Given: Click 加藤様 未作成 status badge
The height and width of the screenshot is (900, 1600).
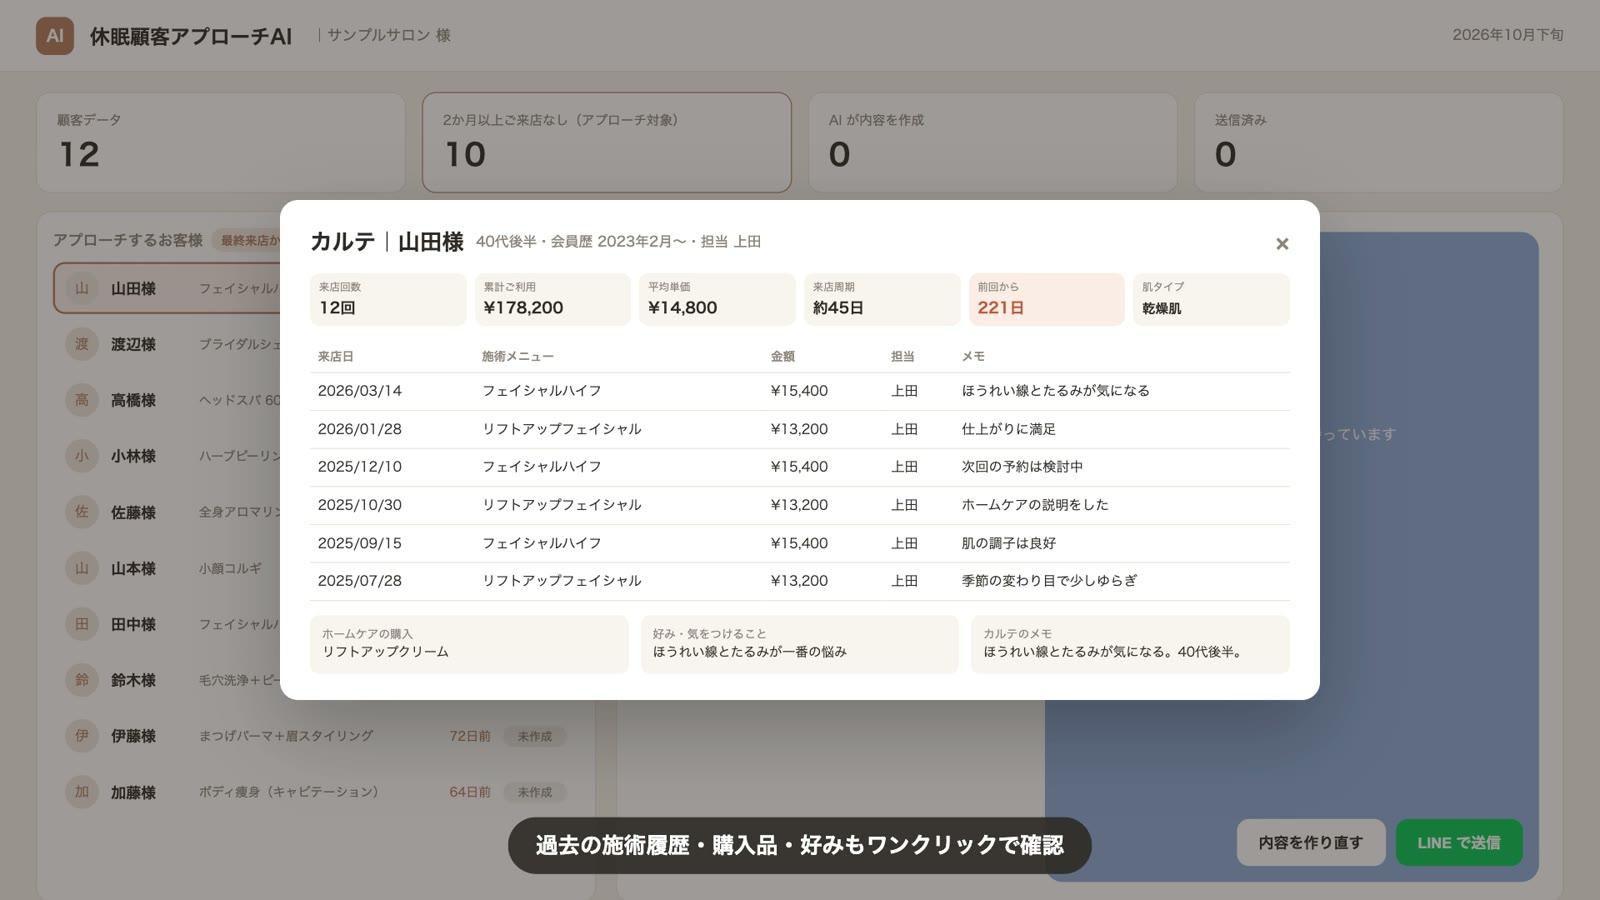Looking at the screenshot, I should coord(535,792).
